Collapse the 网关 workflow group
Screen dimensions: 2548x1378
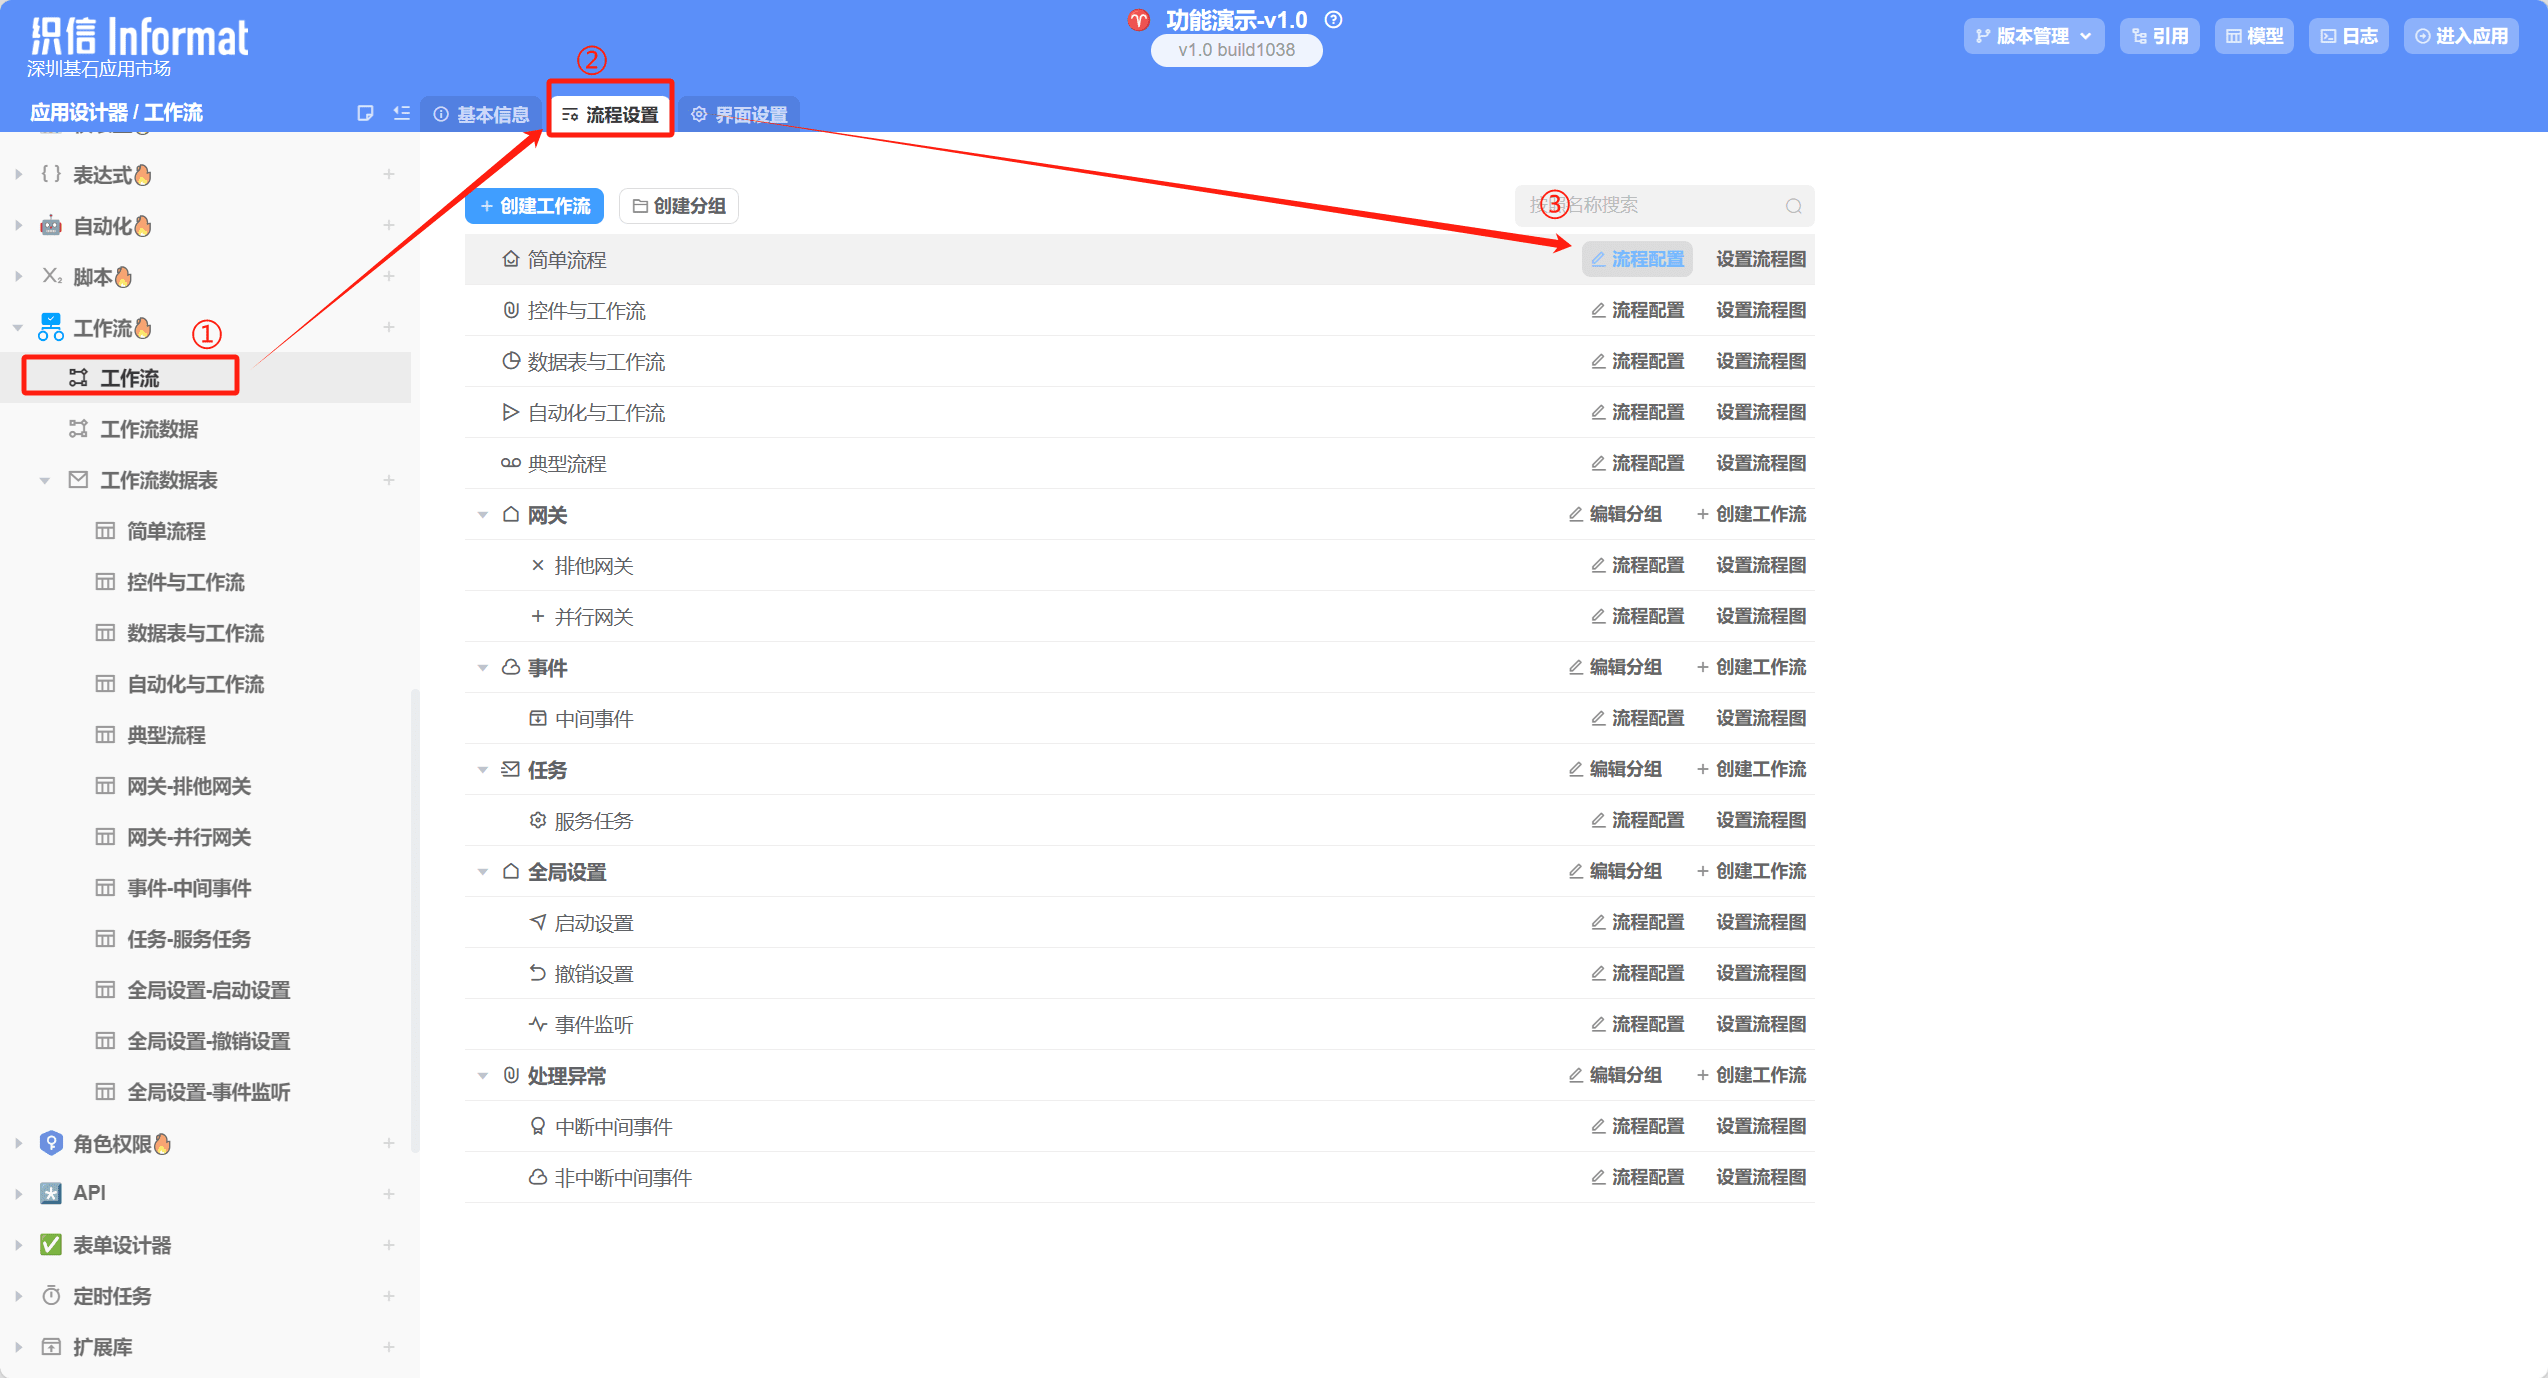483,515
